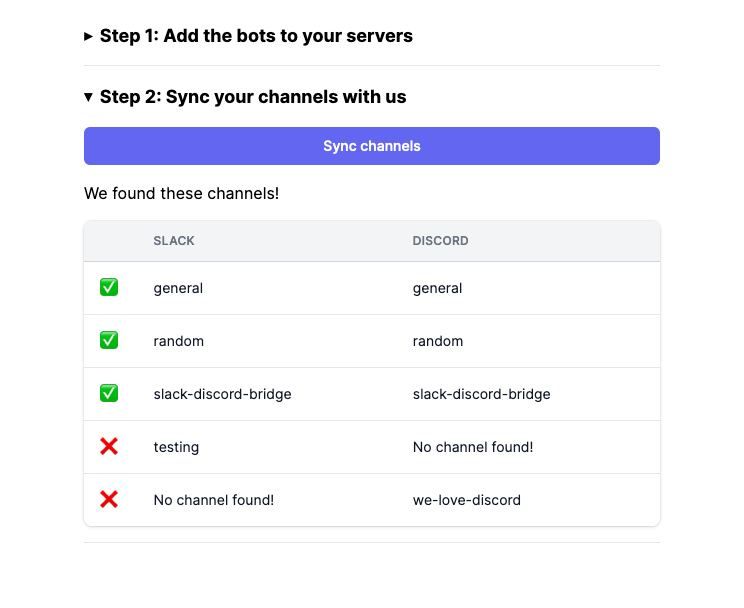The image size is (744, 608).
Task: Collapse Step 2: Sync your channels
Action: point(252,97)
